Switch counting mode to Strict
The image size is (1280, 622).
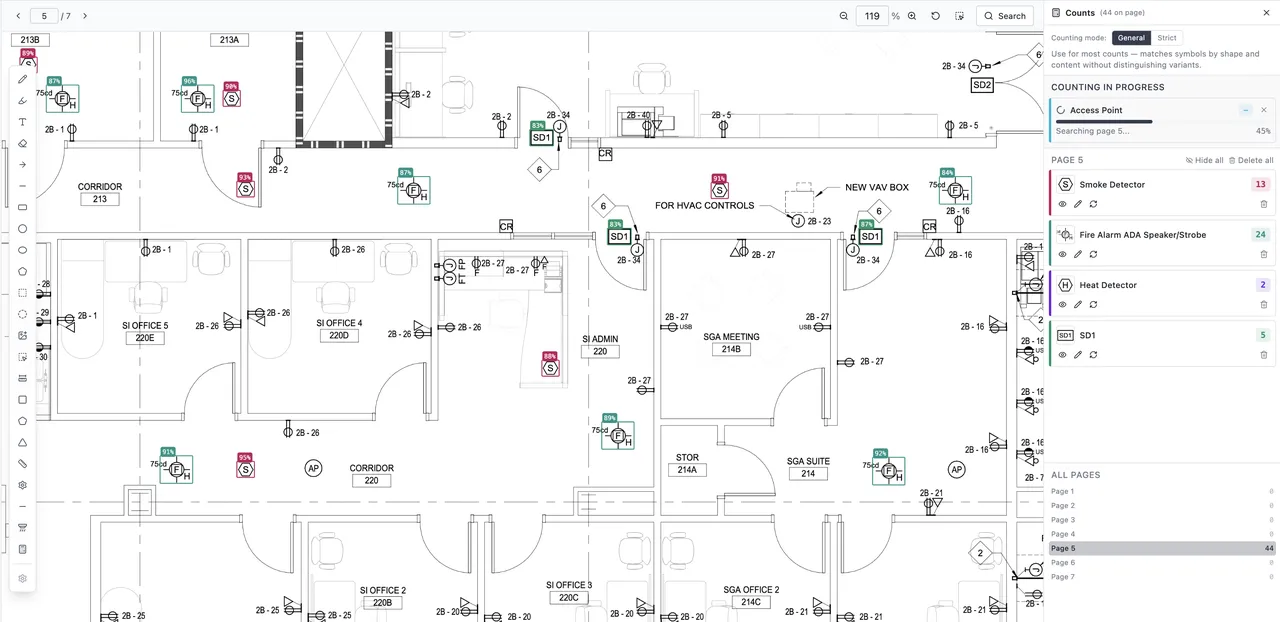click(1167, 38)
